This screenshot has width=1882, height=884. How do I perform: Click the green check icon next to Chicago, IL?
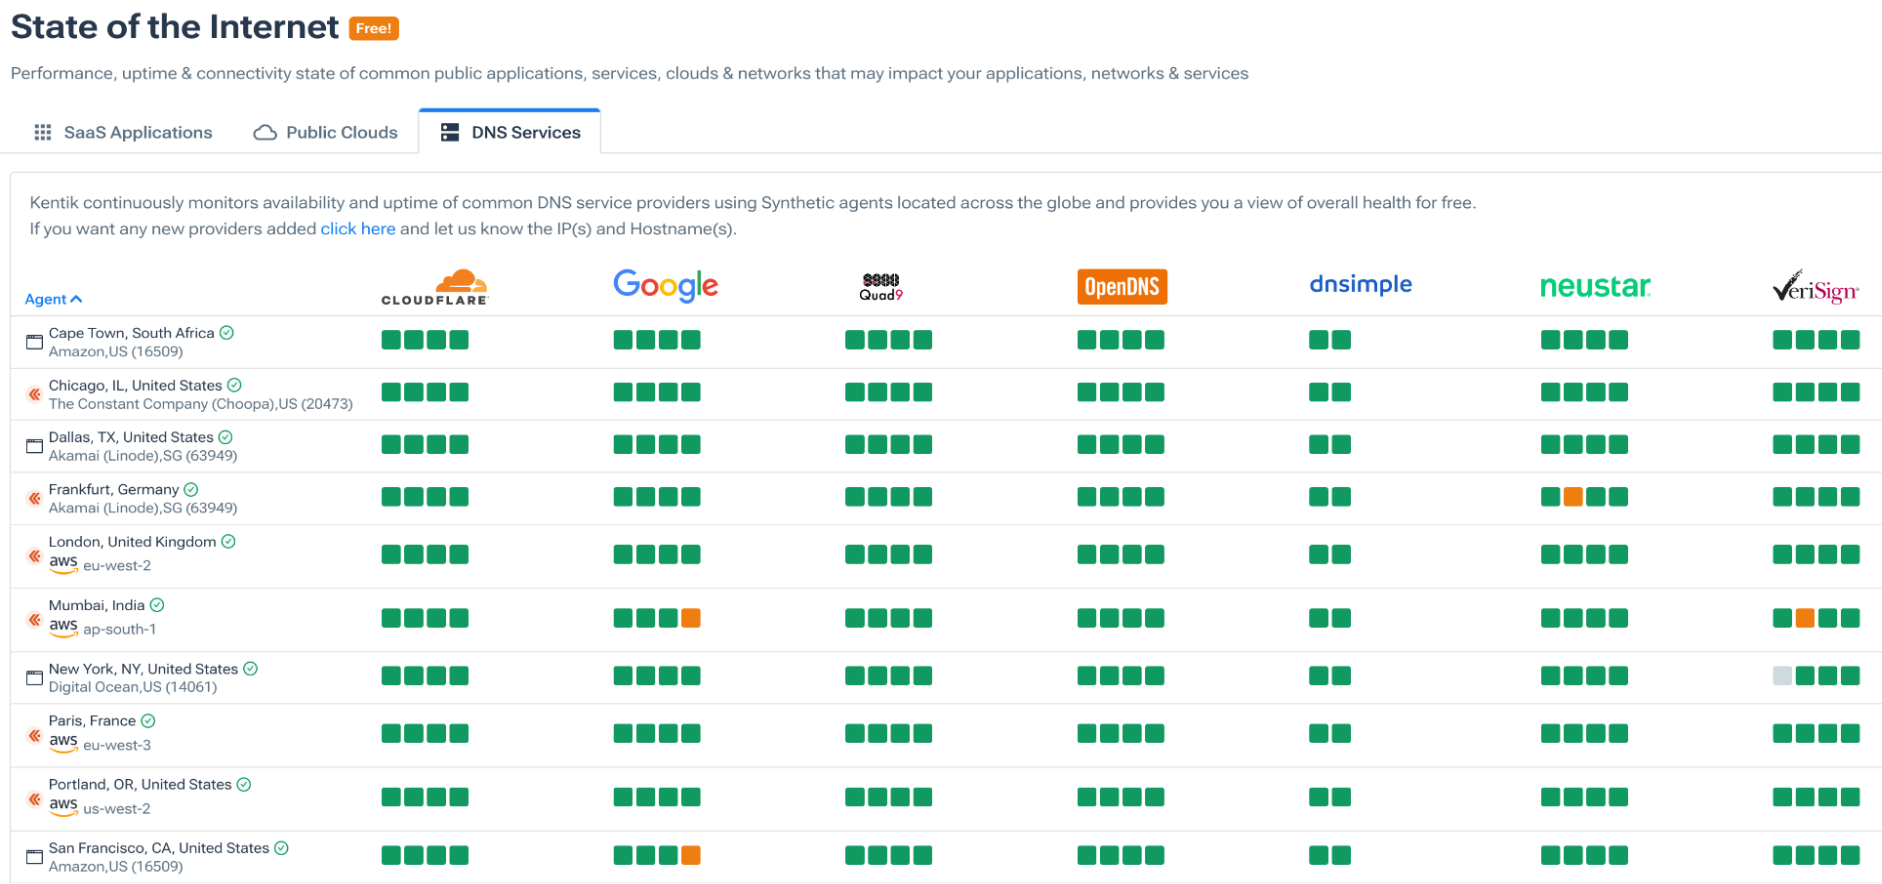click(234, 385)
